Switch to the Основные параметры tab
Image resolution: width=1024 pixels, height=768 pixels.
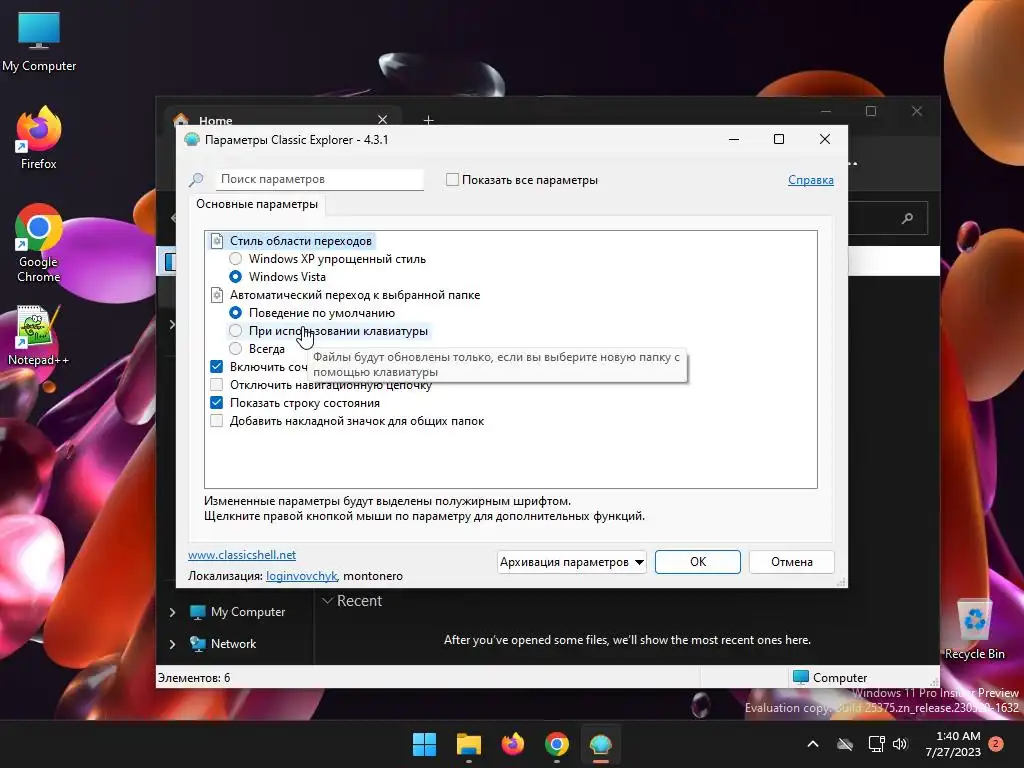[x=257, y=204]
